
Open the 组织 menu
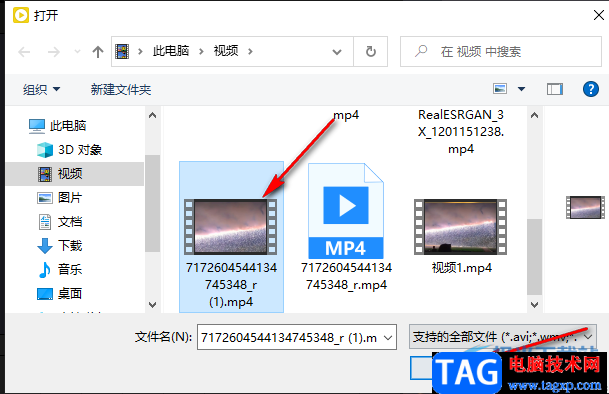click(x=41, y=90)
